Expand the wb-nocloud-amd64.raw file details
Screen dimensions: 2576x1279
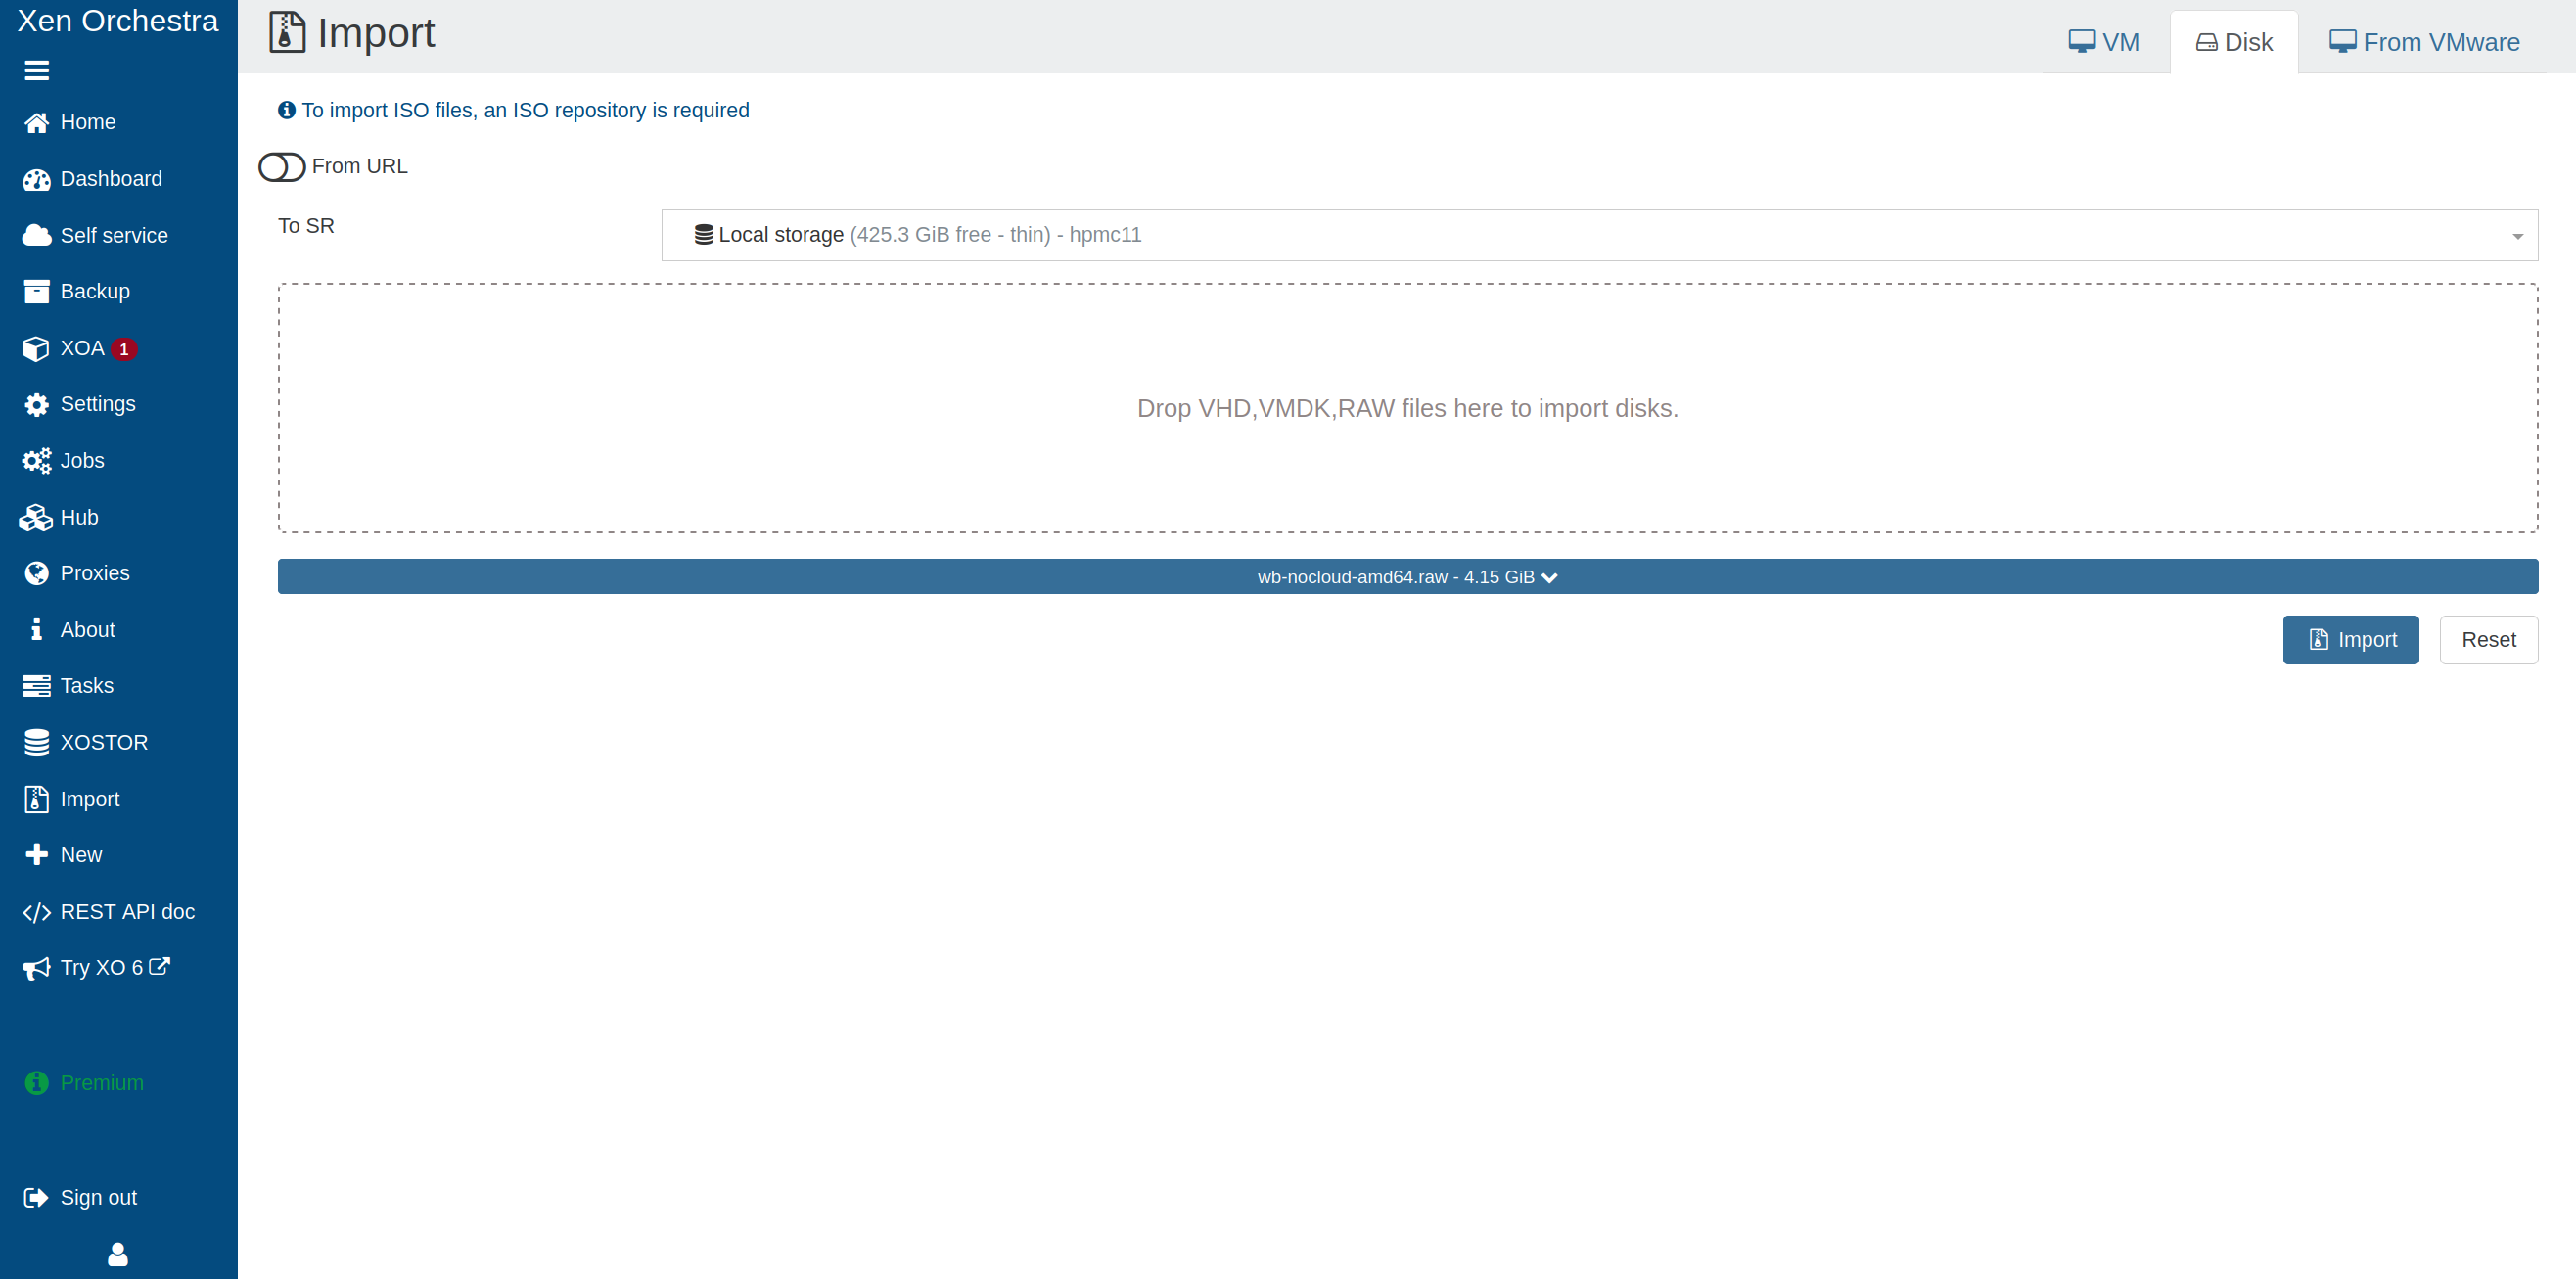[x=1406, y=576]
